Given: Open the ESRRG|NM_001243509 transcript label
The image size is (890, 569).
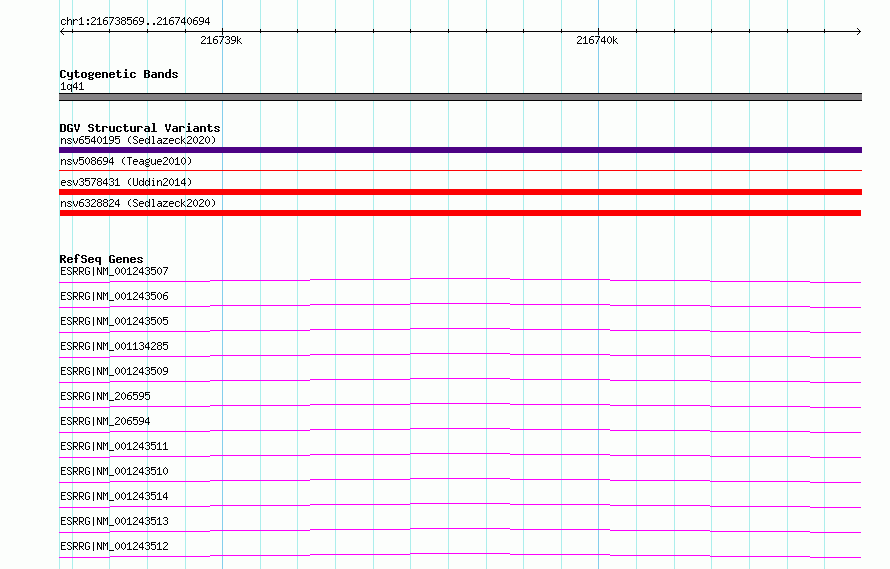Looking at the screenshot, I should [x=114, y=371].
